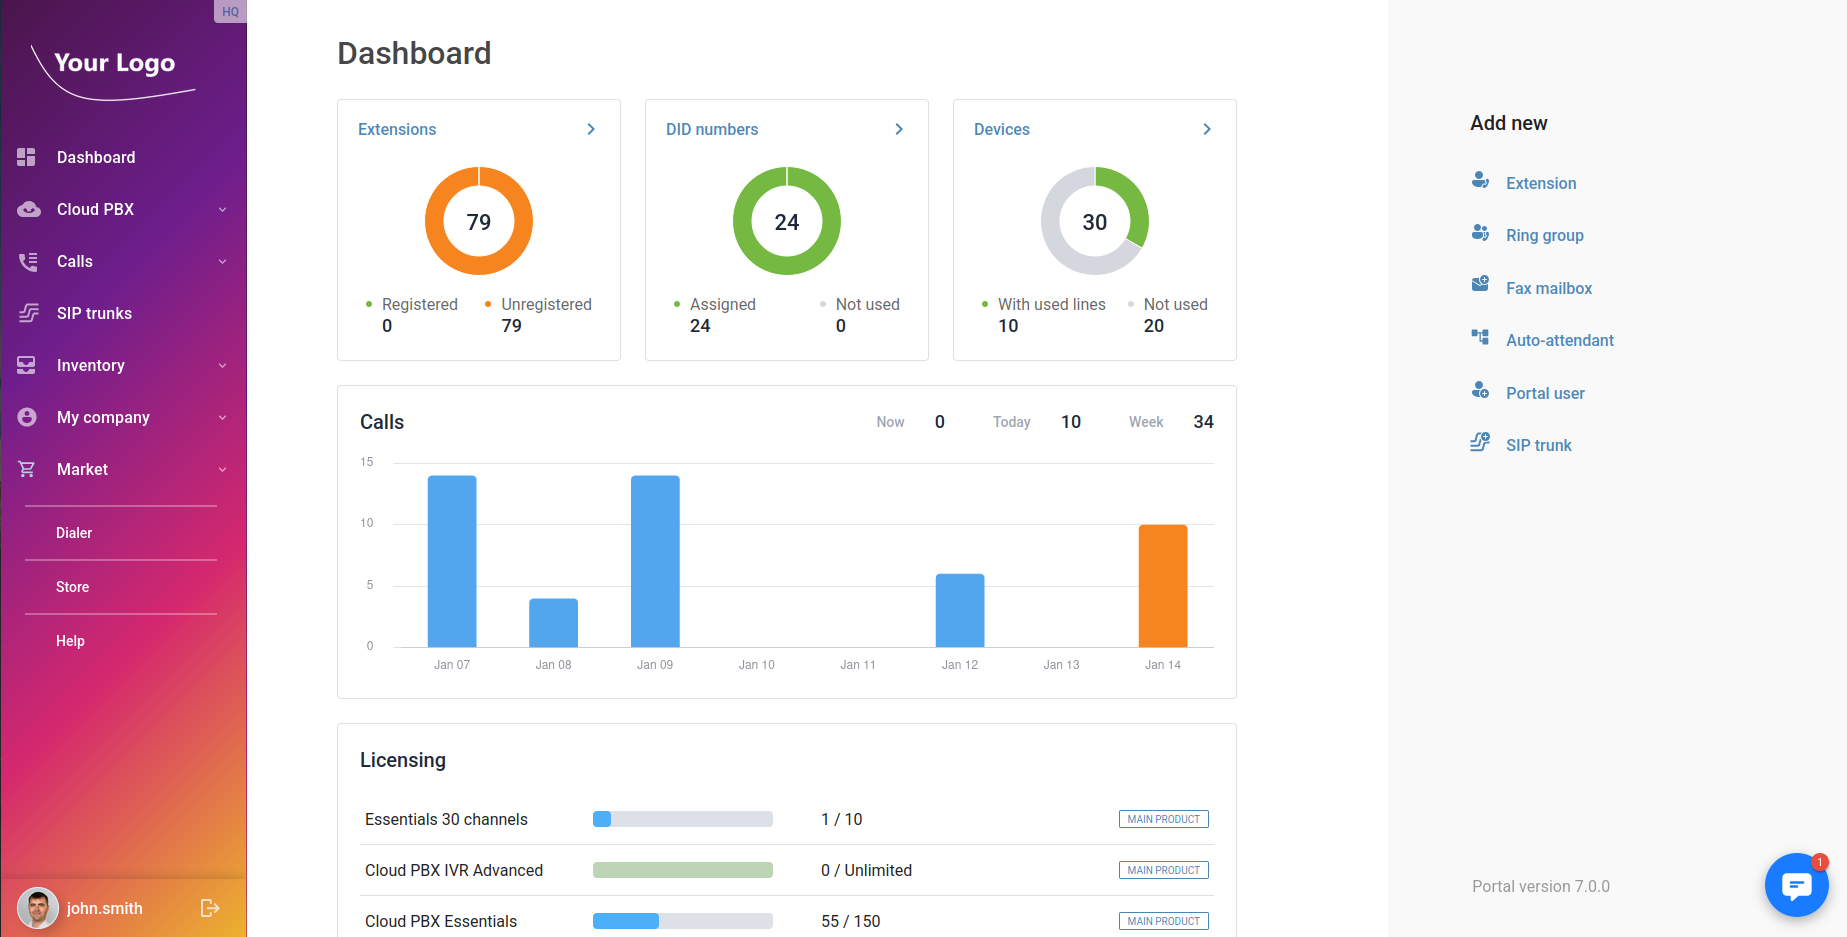Viewport: 1847px width, 937px height.
Task: Click the Auto-attendant icon in Add new
Action: 1480,338
